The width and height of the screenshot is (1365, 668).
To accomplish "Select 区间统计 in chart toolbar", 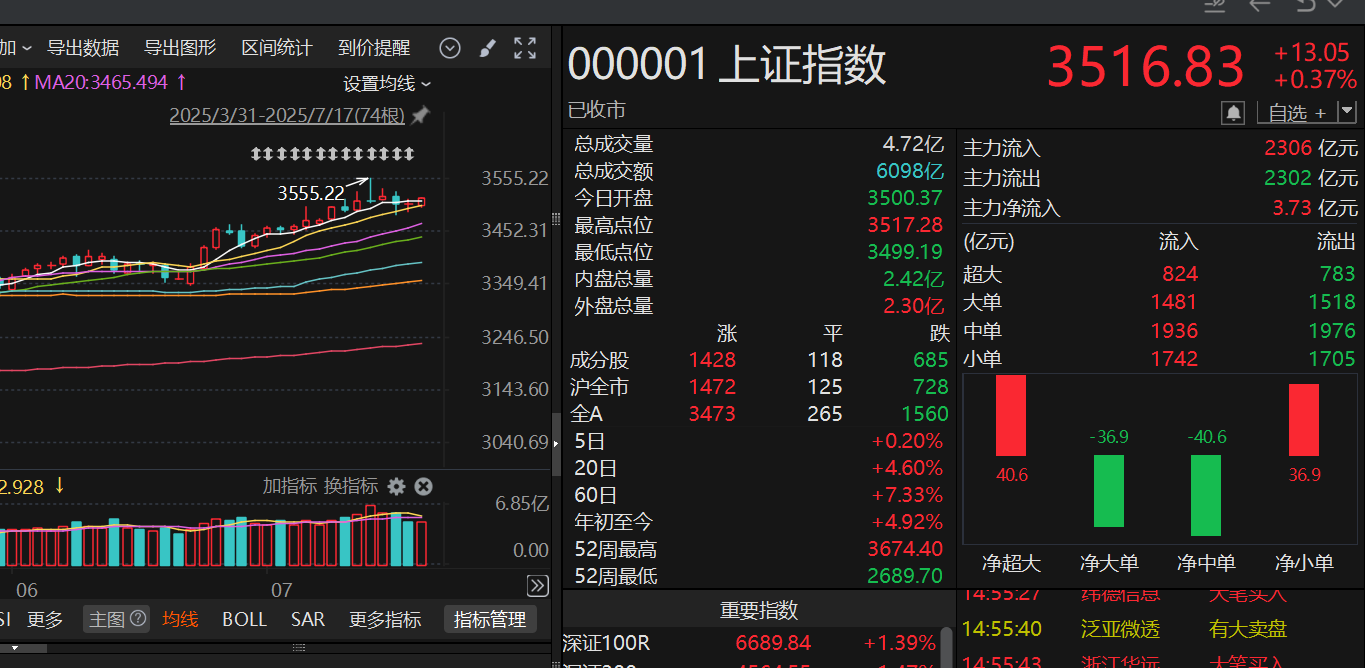I will point(277,48).
